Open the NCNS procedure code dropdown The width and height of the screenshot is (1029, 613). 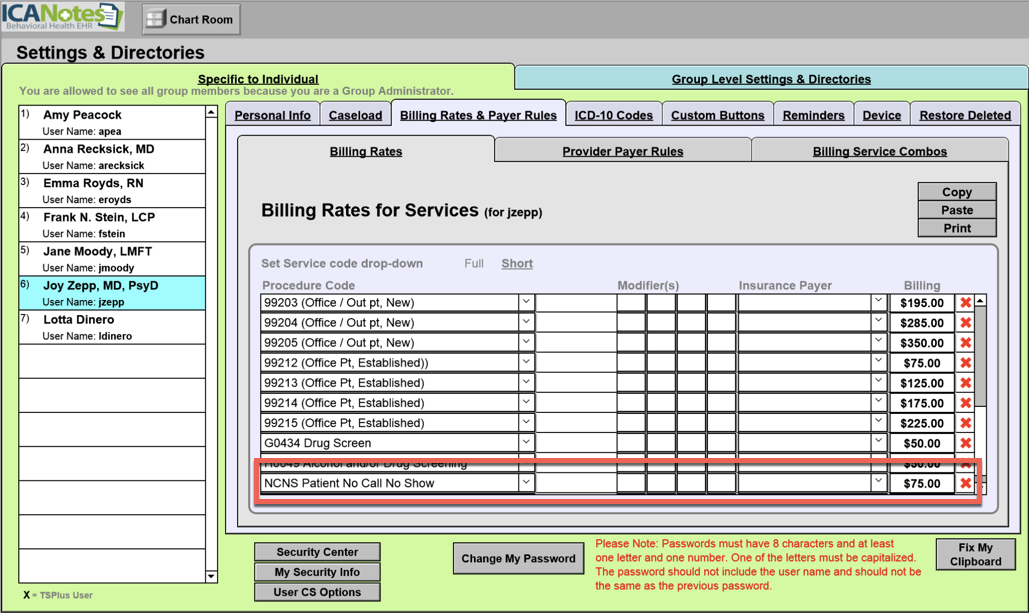[525, 482]
